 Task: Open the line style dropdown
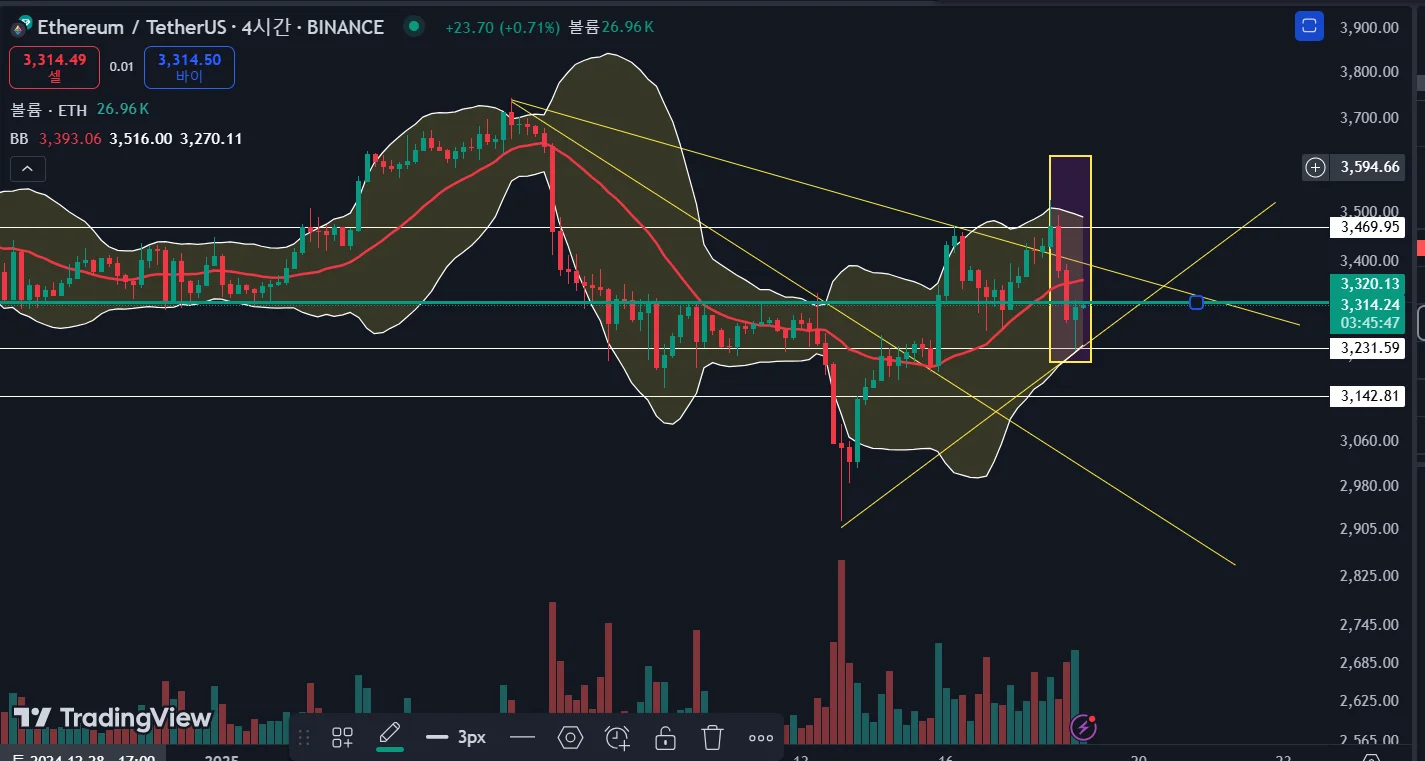[522, 738]
